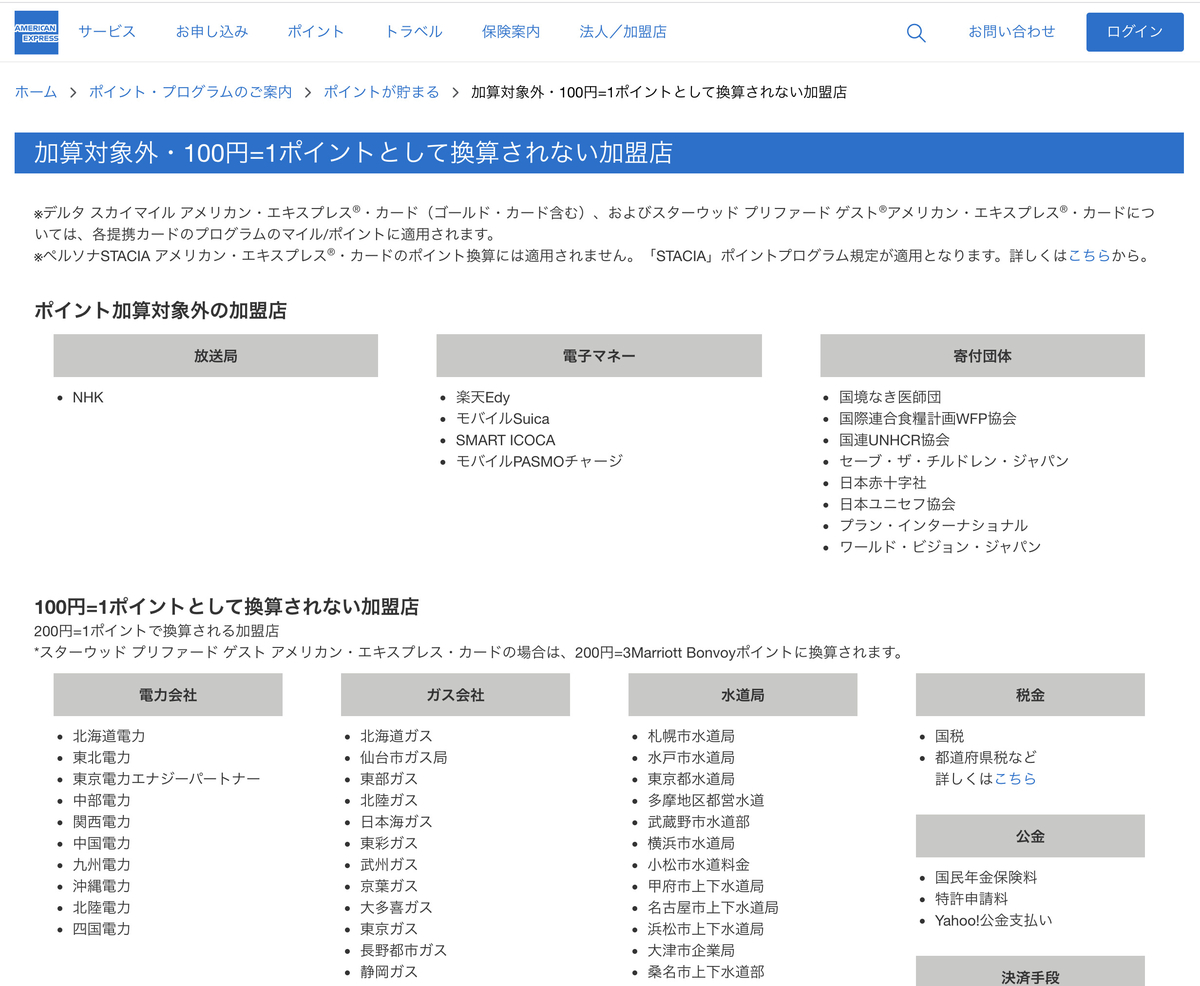Click the 100円=1ポイントとして換算されない加盟店 subheading
The height and width of the screenshot is (986, 1200).
pos(226,607)
